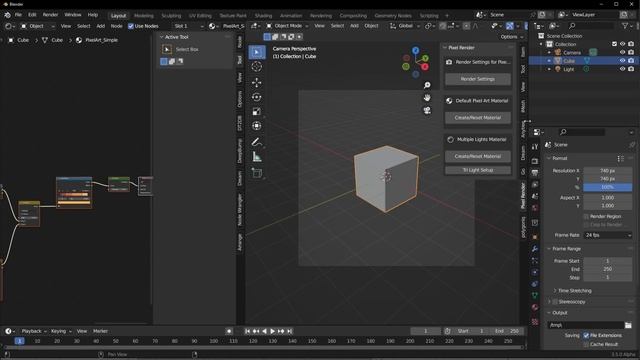Toggle File Extensions checkbox
Viewport: 640px width, 360px height.
click(x=586, y=335)
